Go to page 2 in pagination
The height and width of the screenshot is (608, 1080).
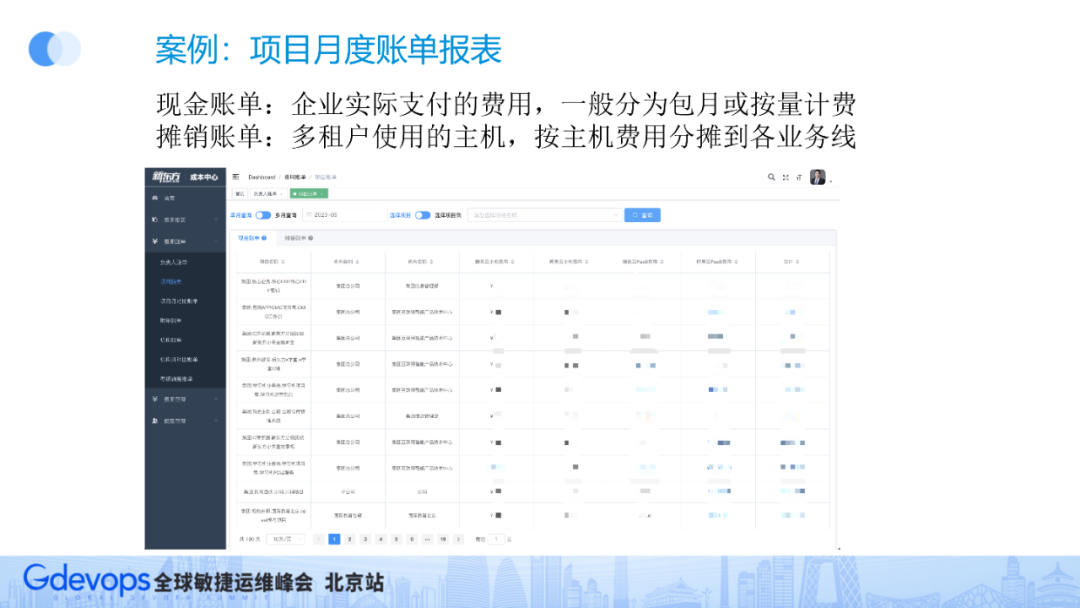[x=350, y=539]
